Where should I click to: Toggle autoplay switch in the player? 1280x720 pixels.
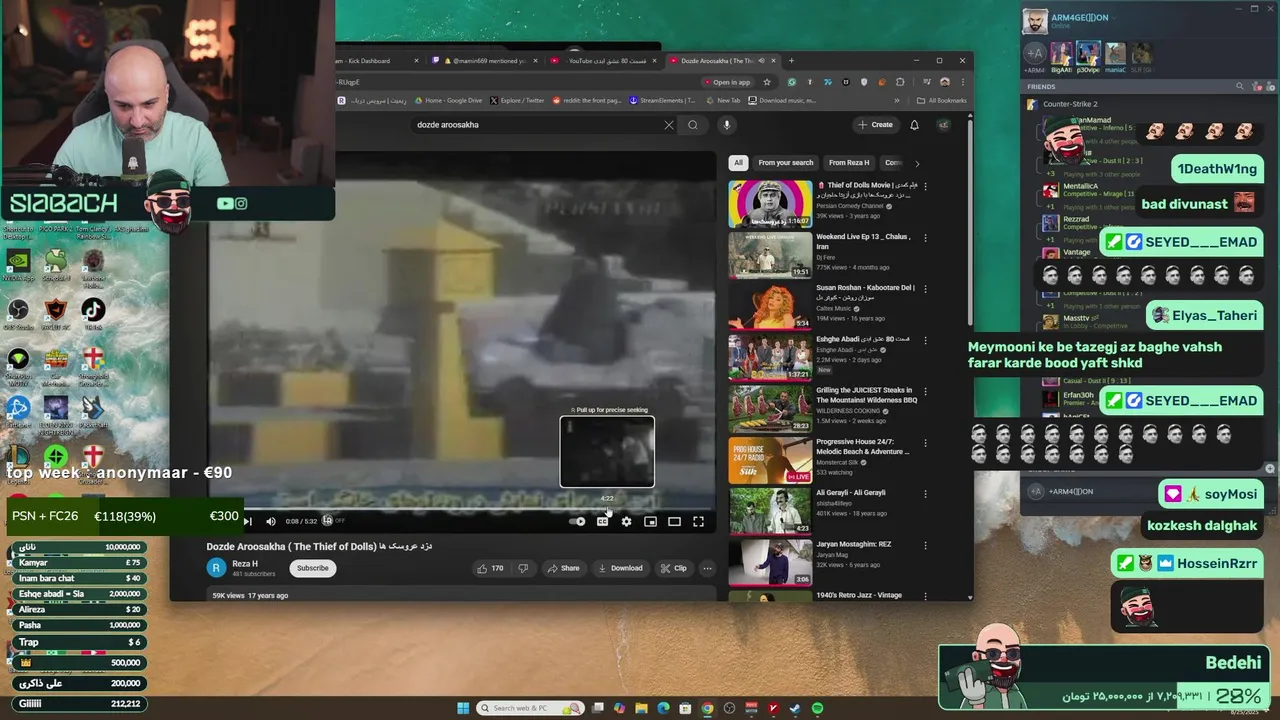577,521
